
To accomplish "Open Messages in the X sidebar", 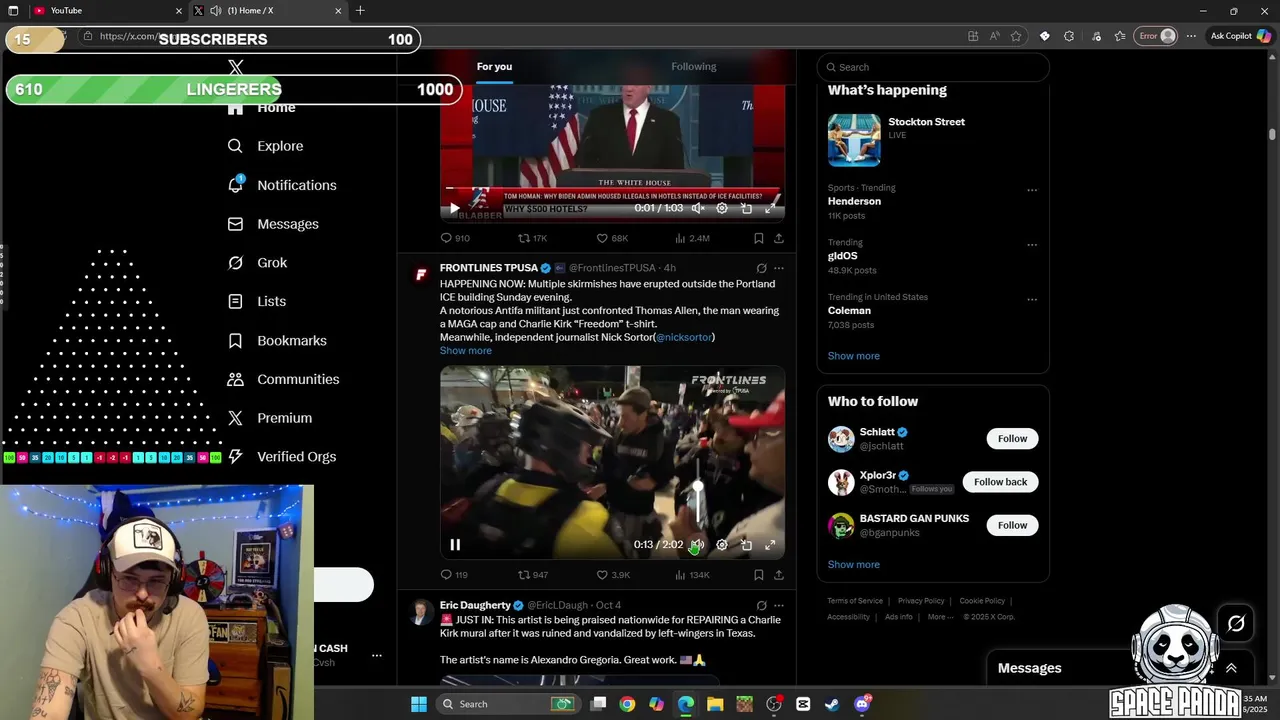I will [273, 224].
